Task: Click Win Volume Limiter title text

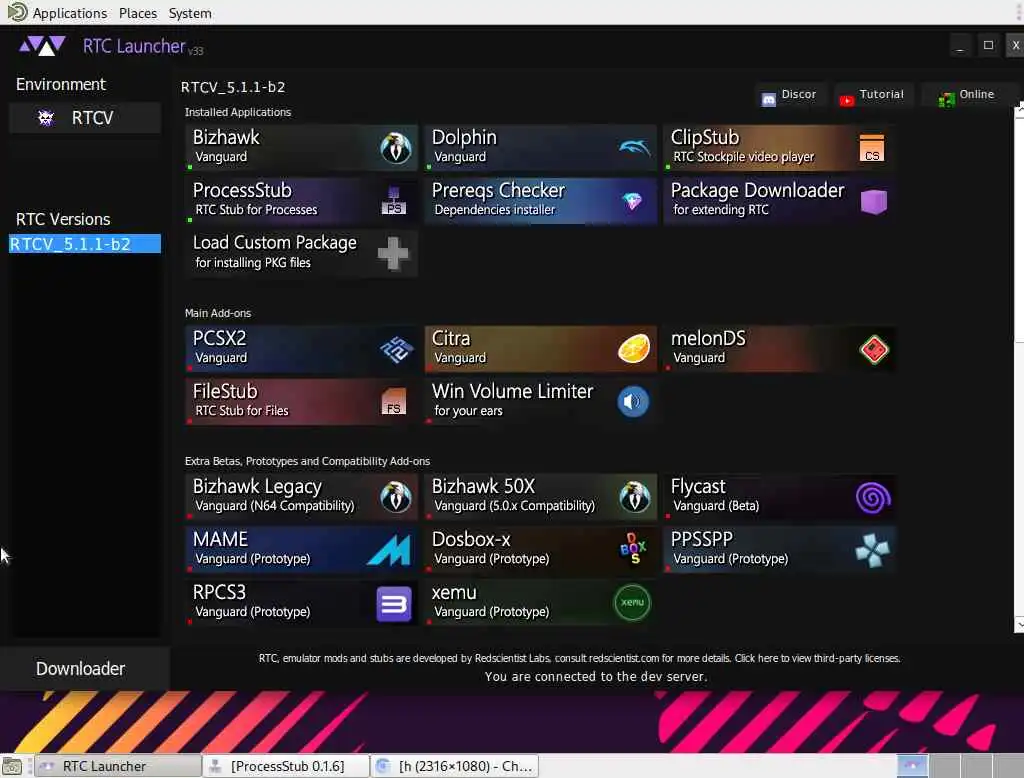Action: coord(513,391)
